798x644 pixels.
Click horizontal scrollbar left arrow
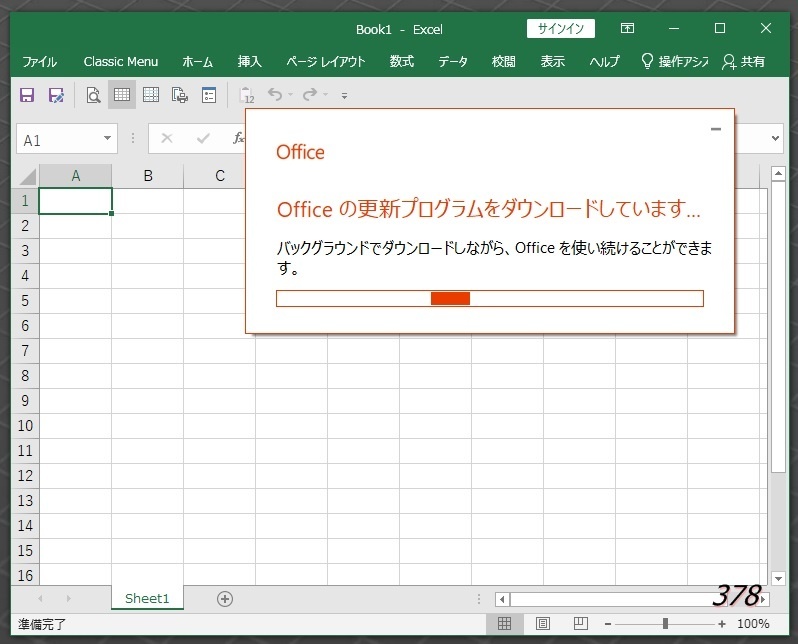click(502, 599)
